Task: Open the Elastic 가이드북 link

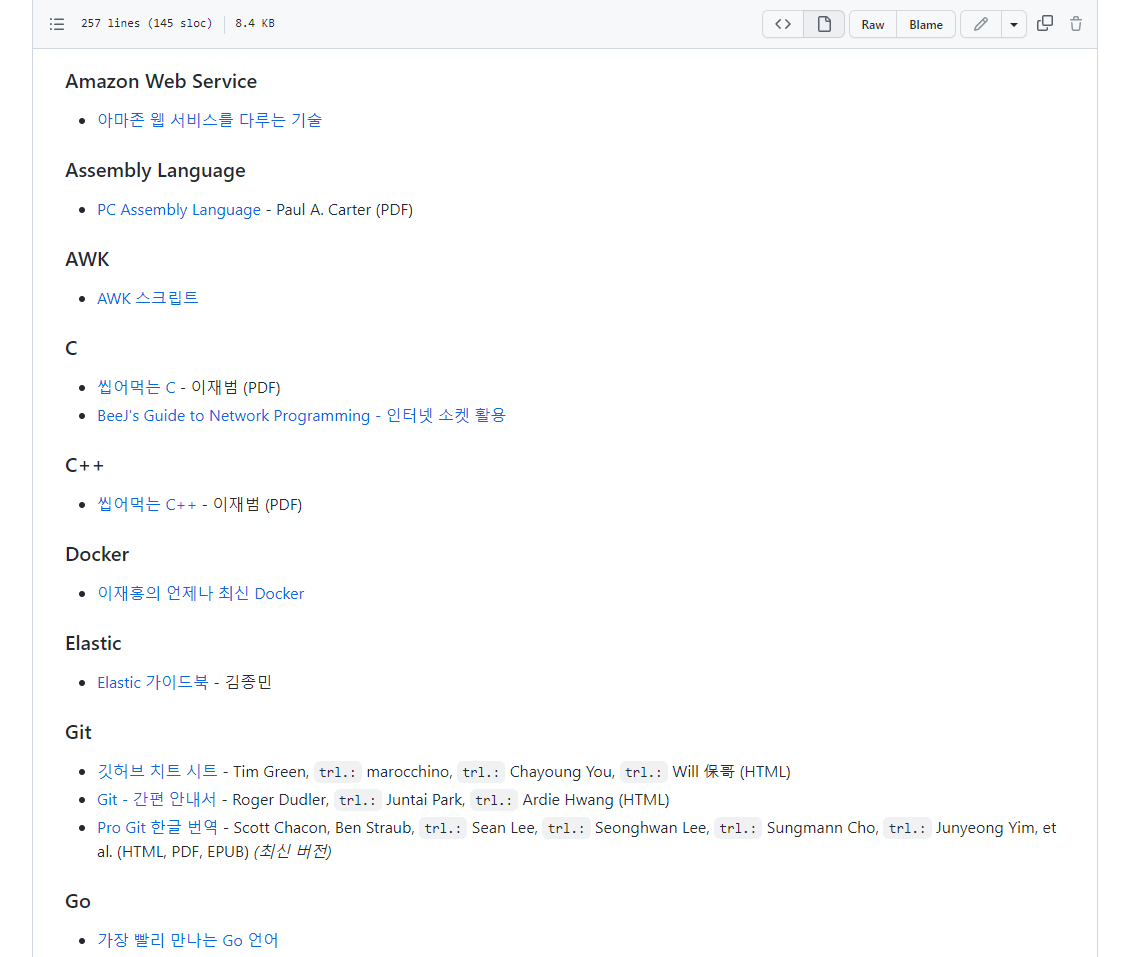Action: (x=152, y=682)
